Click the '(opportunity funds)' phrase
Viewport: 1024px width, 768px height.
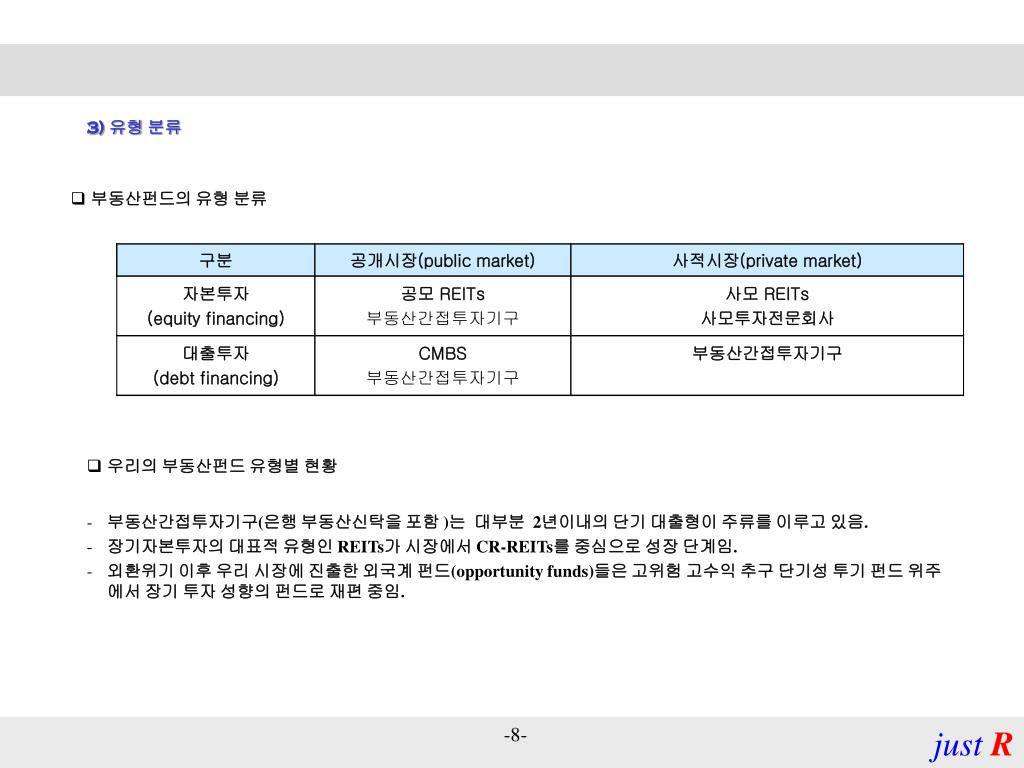[x=522, y=571]
